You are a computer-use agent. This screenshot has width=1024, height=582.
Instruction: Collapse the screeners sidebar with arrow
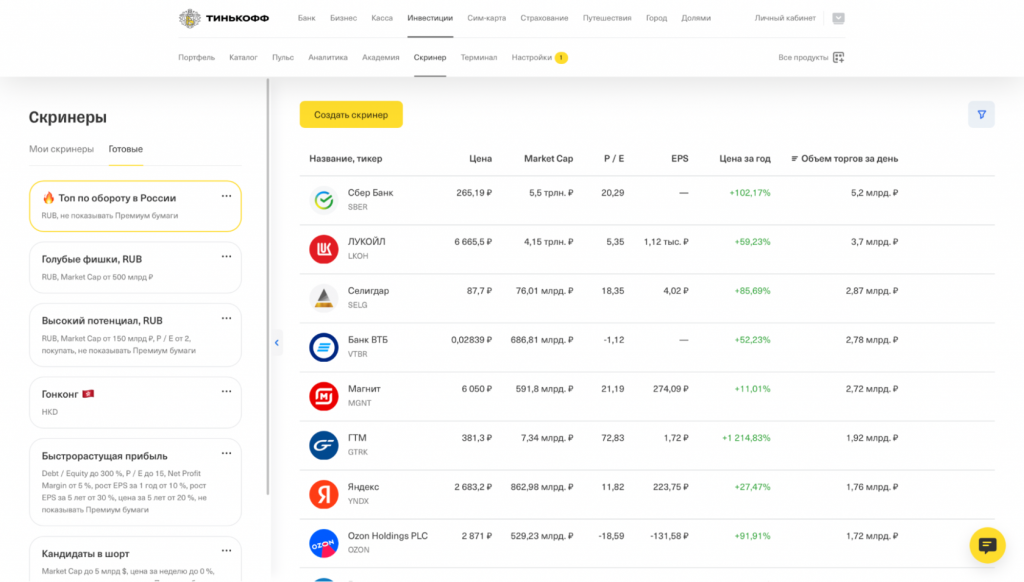(277, 342)
